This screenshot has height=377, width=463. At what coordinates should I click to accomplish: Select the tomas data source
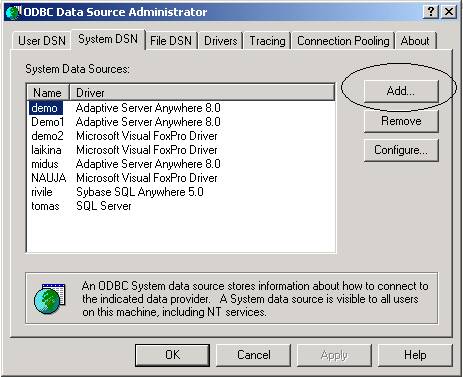point(45,206)
